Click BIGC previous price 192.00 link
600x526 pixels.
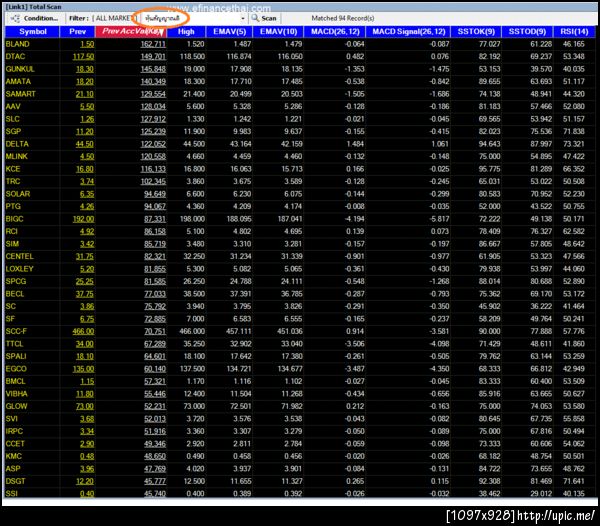coord(83,219)
